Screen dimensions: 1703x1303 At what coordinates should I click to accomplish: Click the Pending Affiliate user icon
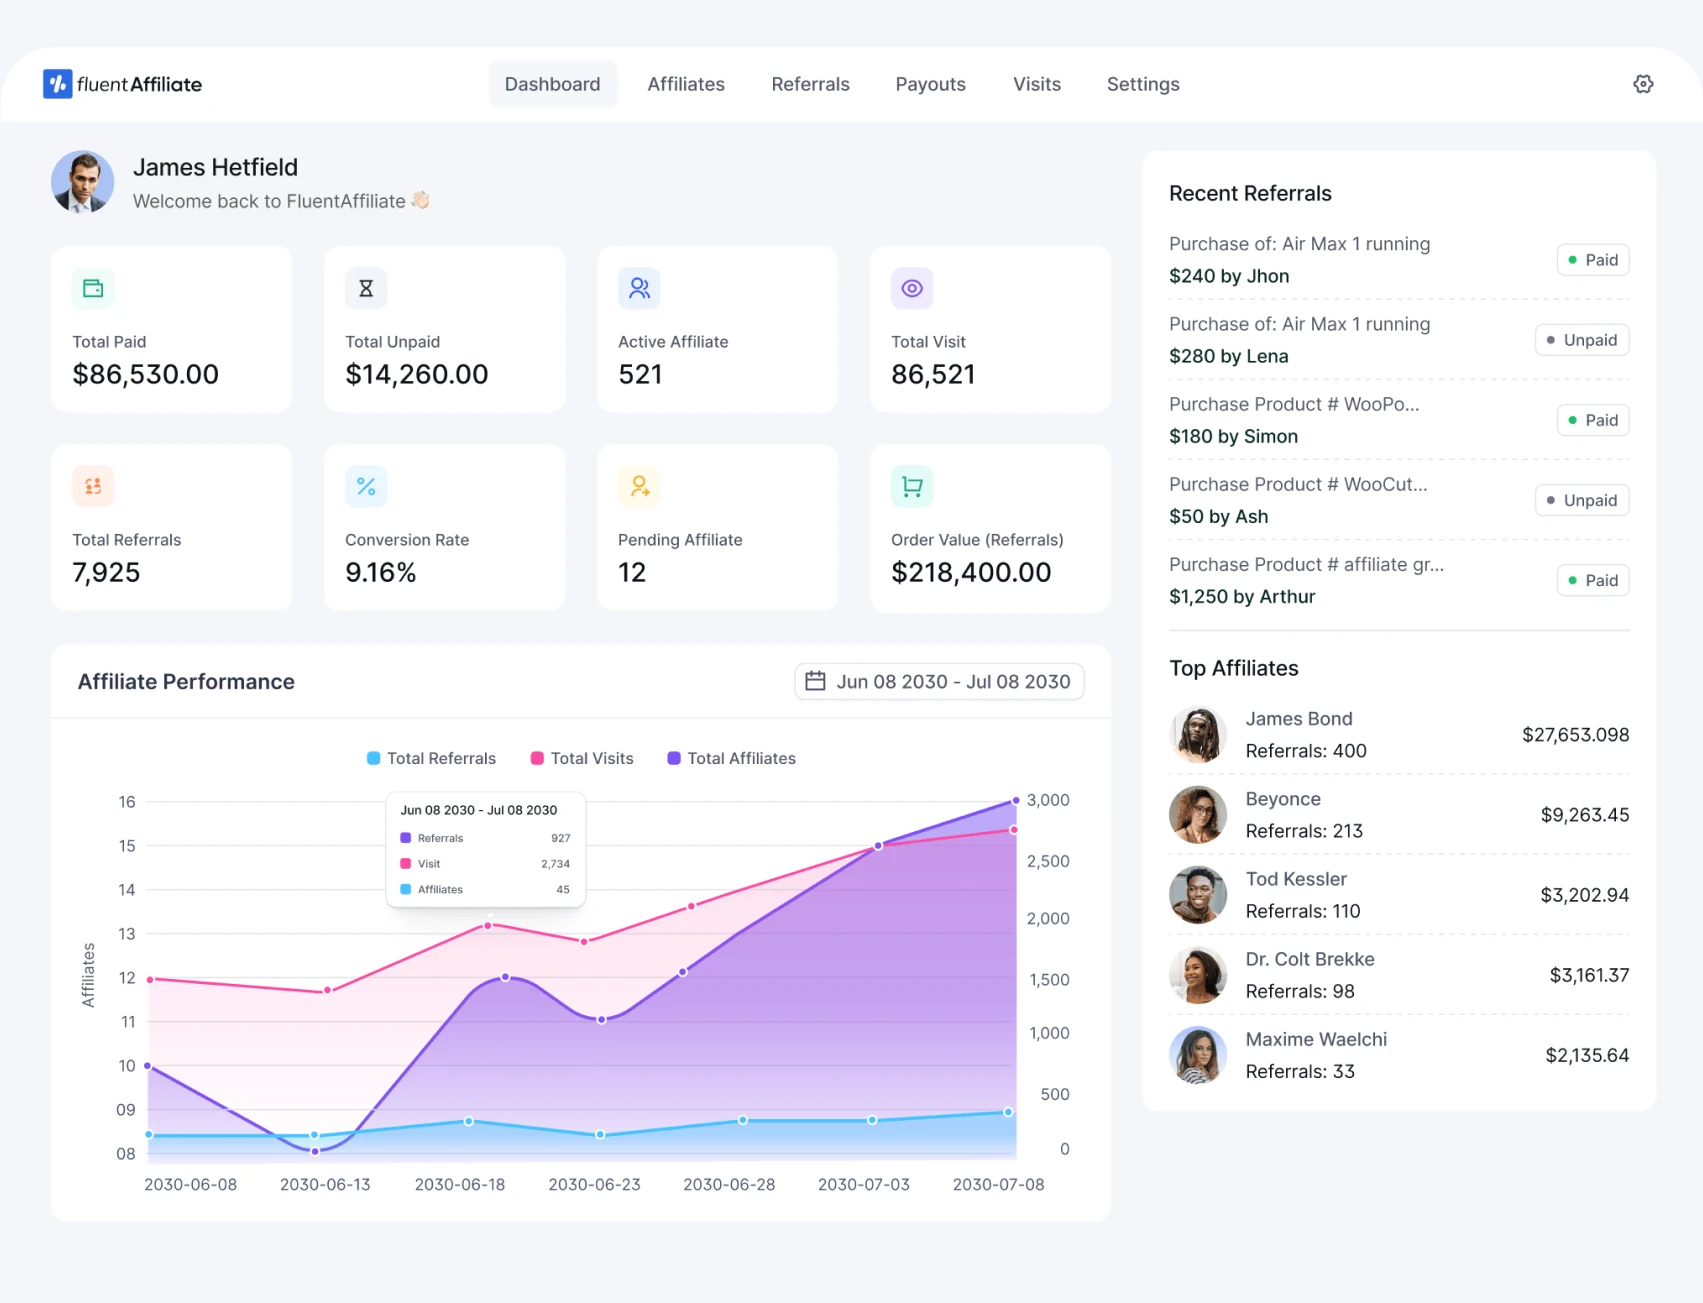(639, 486)
